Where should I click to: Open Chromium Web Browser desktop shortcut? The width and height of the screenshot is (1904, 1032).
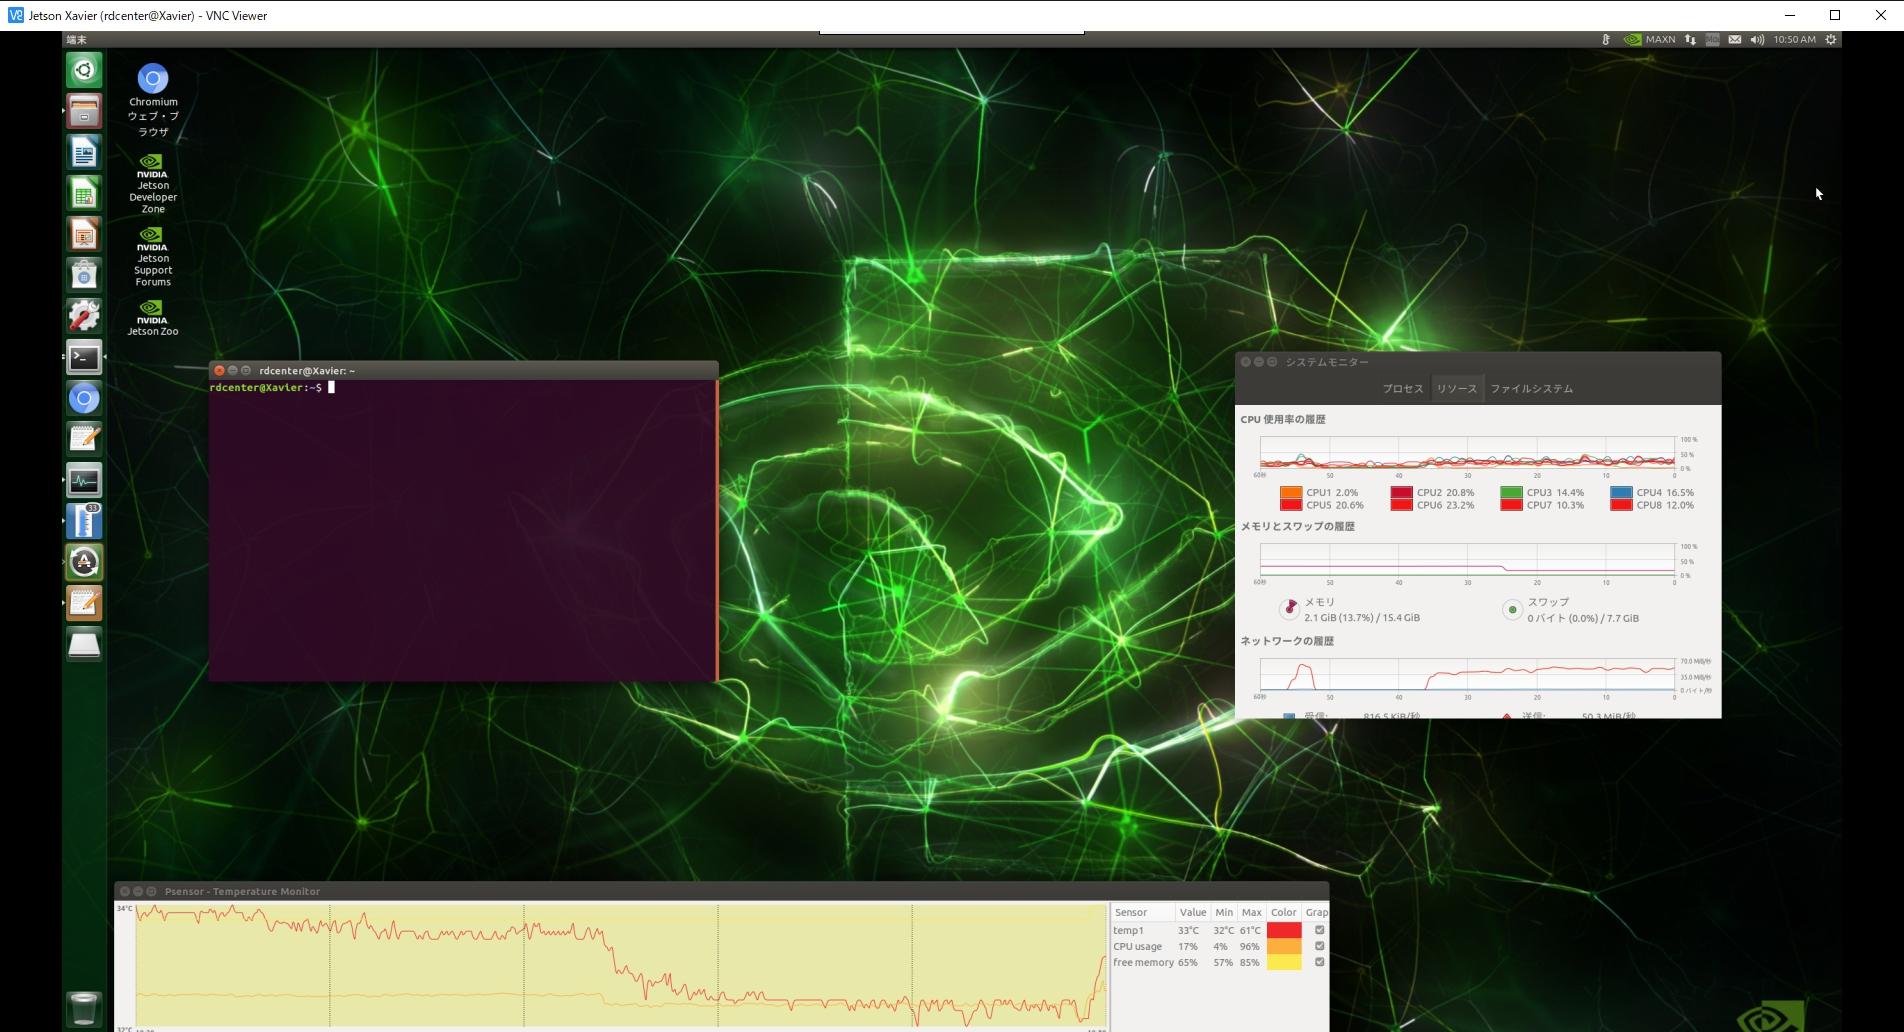pos(153,101)
